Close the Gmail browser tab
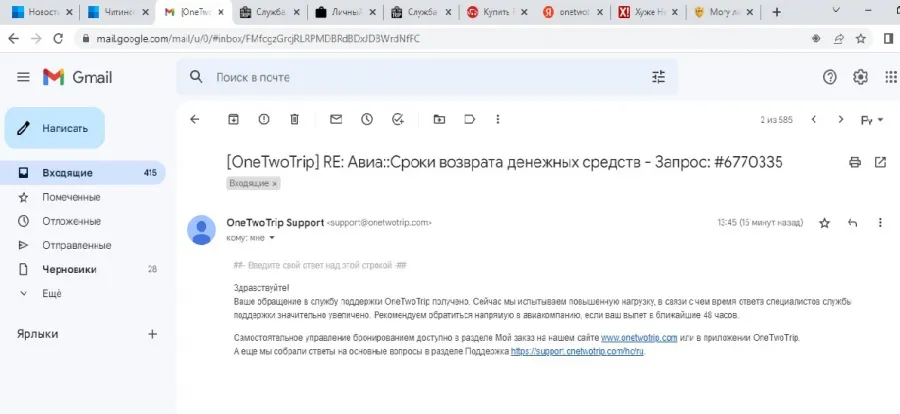 (x=221, y=12)
